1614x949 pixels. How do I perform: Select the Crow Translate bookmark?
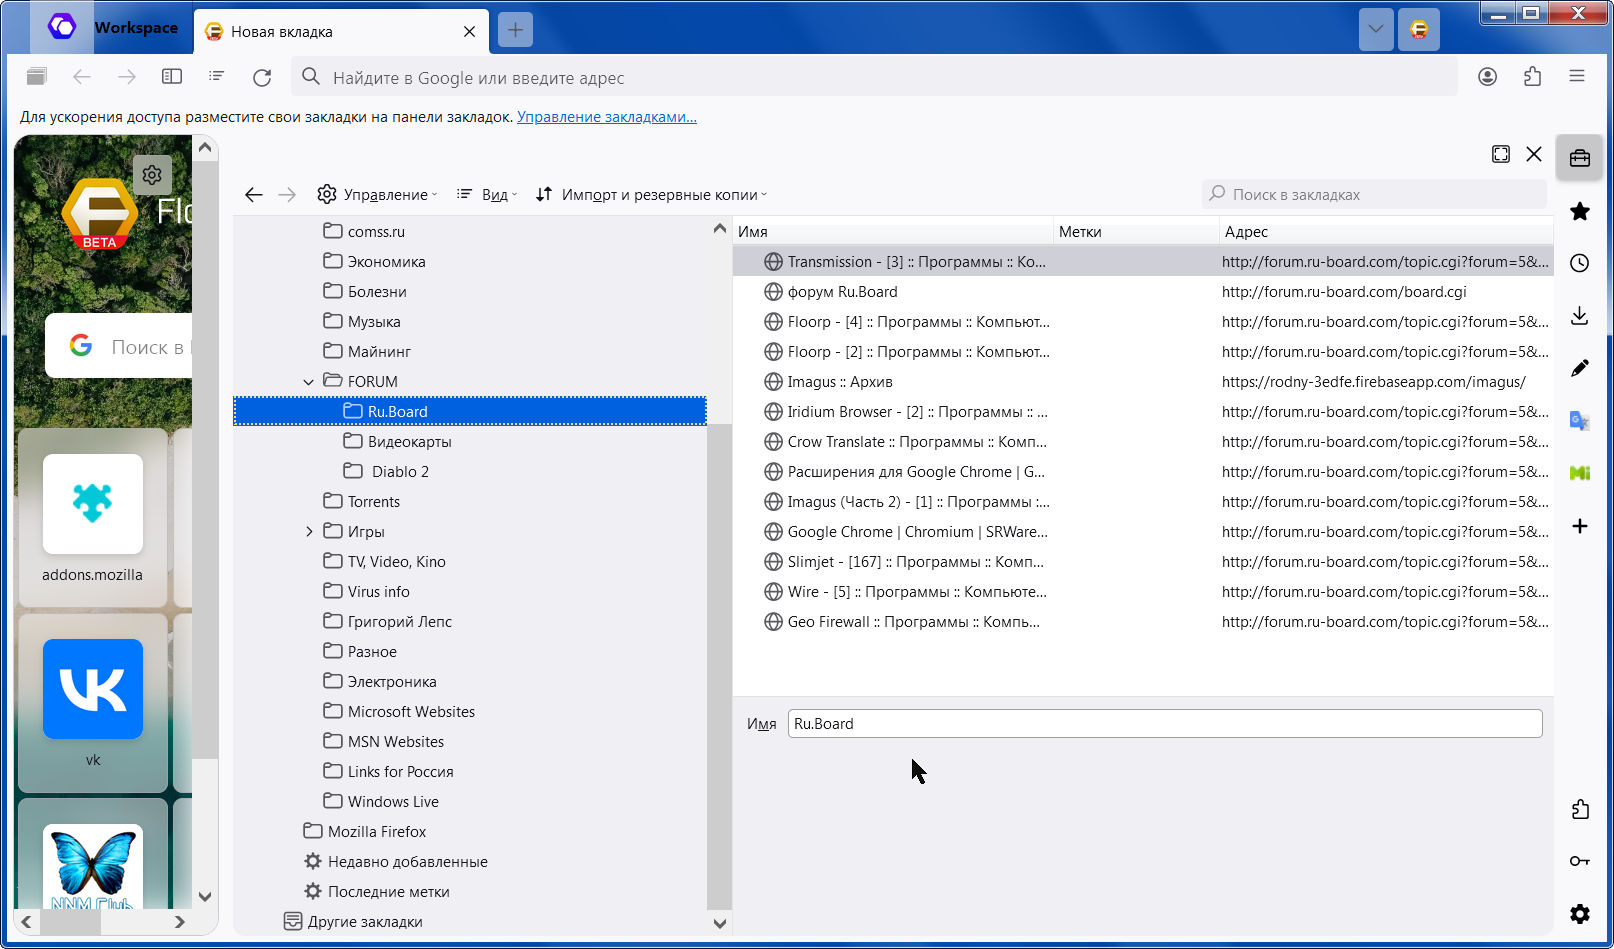point(1143,442)
